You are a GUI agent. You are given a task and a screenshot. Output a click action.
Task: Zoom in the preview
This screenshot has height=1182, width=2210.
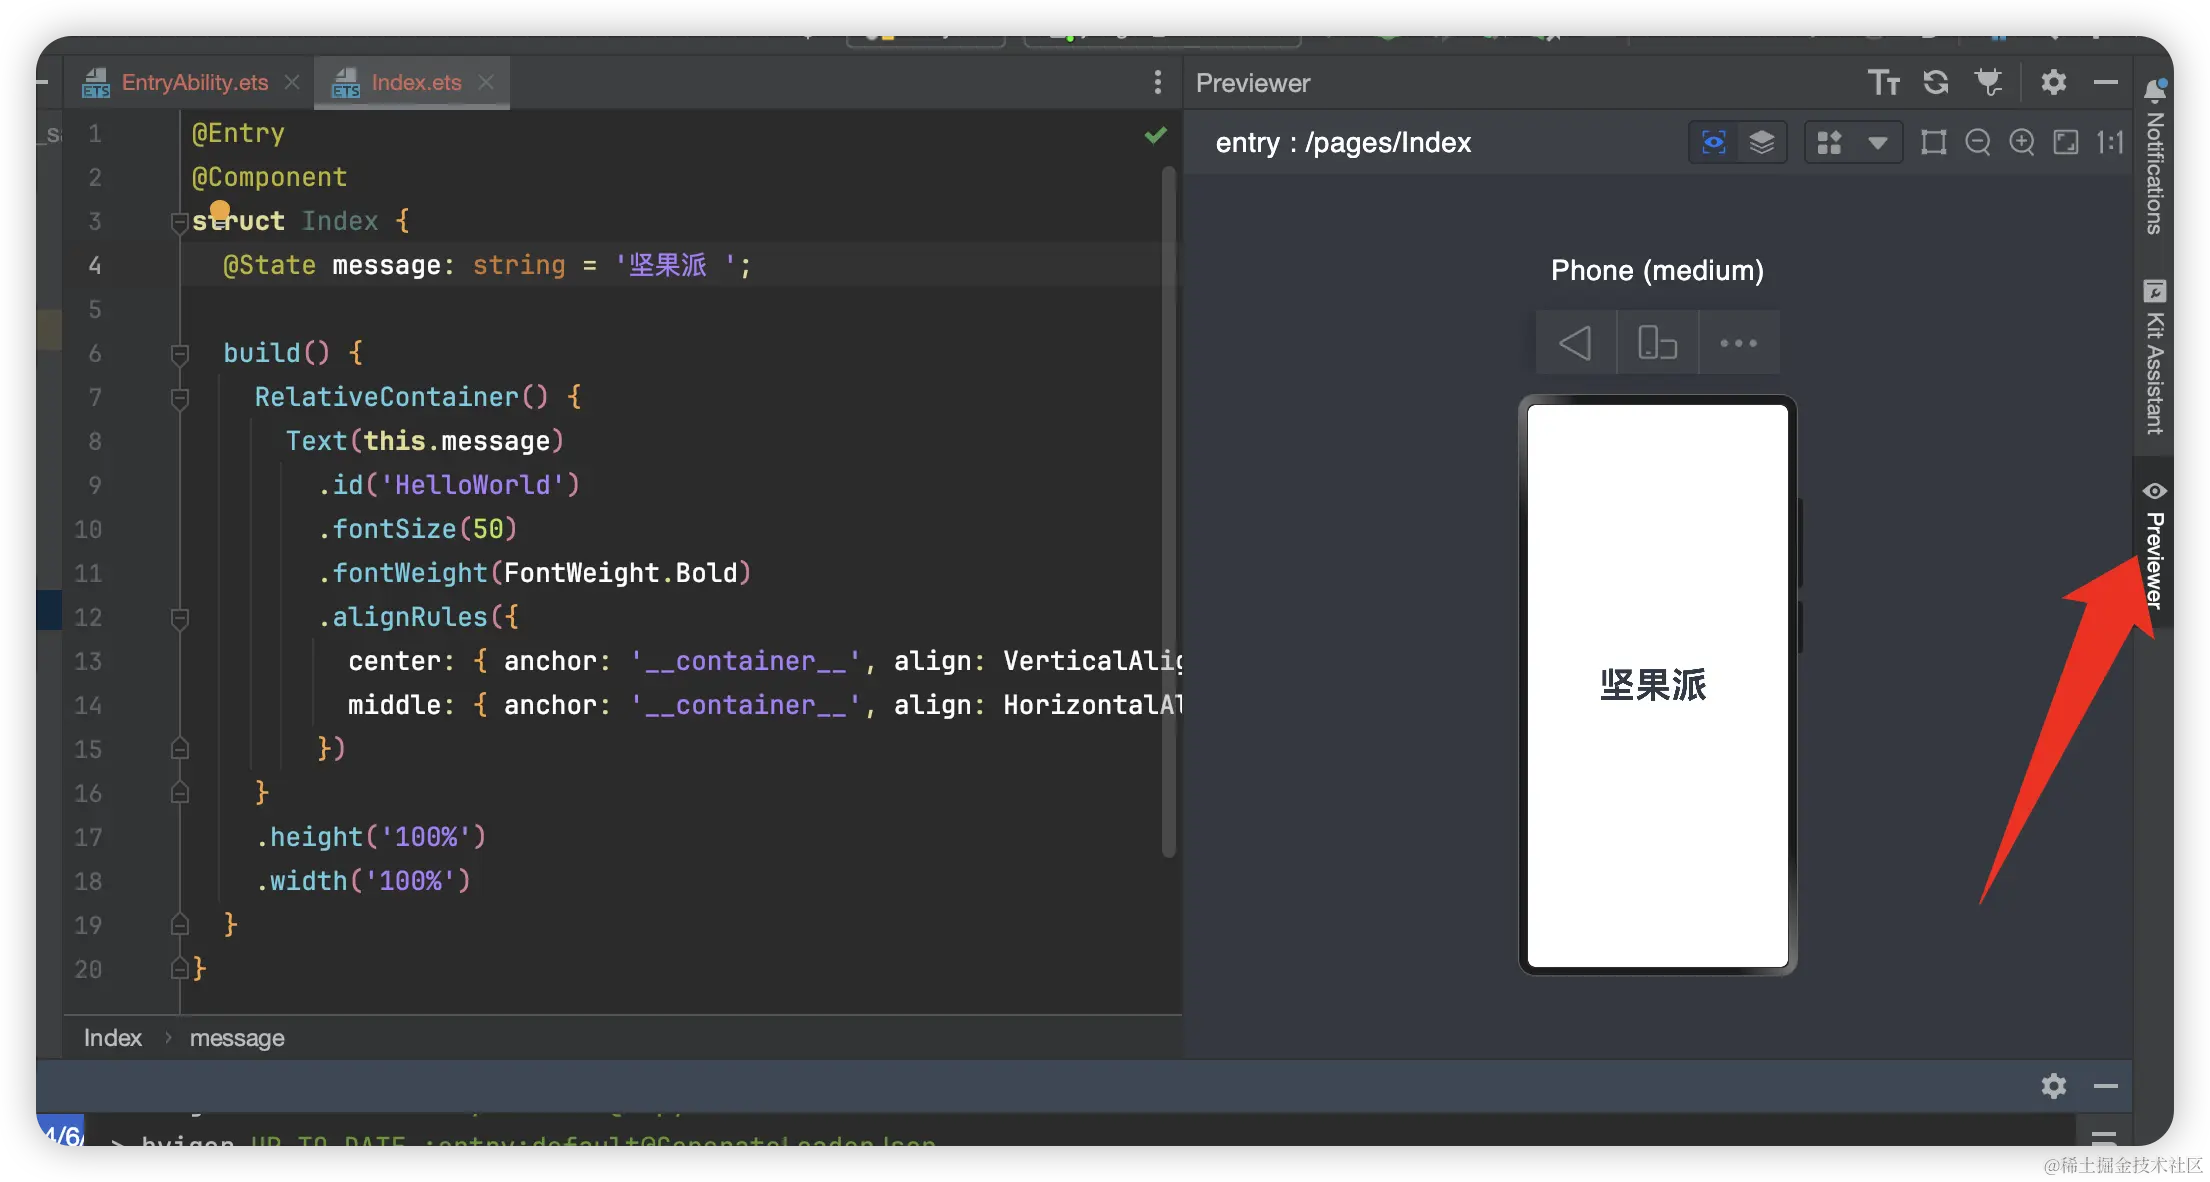2021,143
